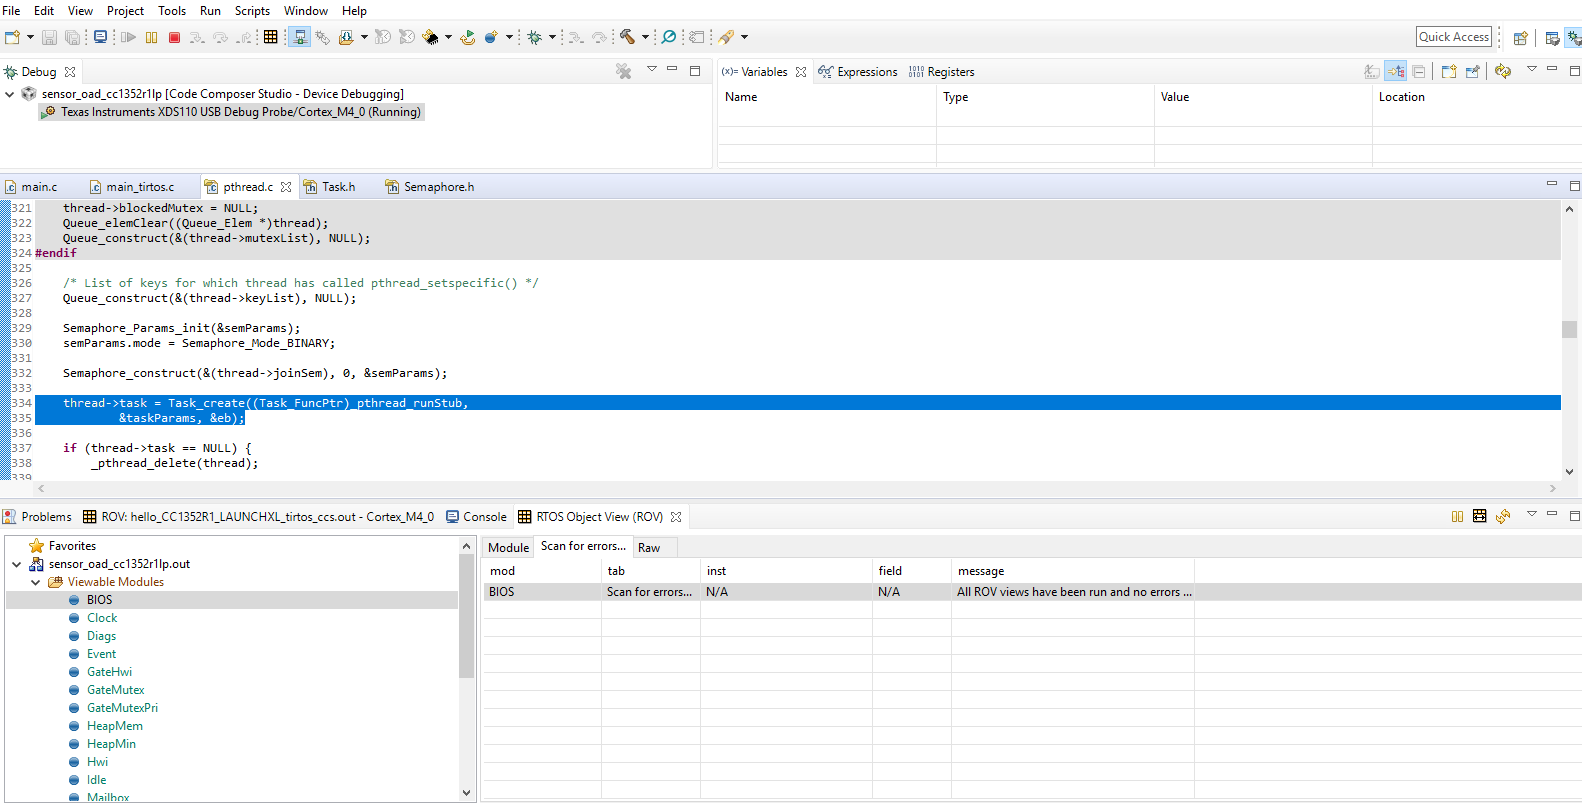Click the grid view icon in the toolbar
1582x804 pixels.
point(270,37)
